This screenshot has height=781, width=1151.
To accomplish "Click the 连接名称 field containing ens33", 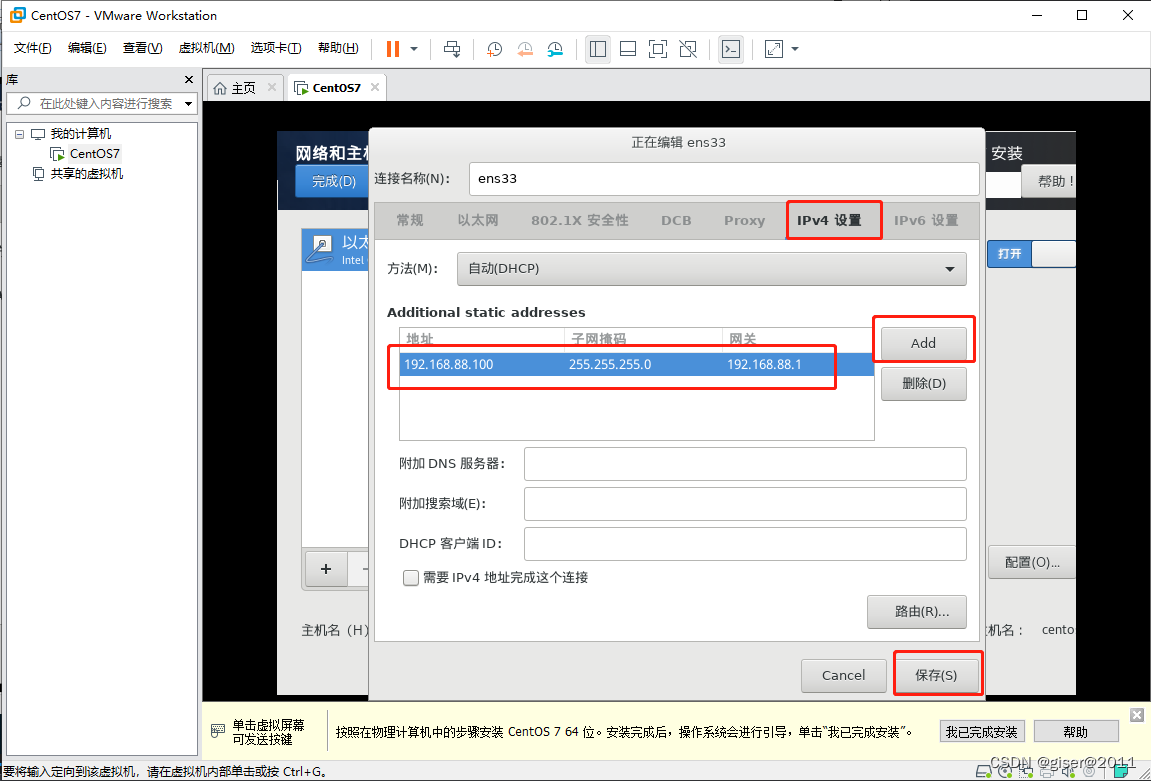I will (x=724, y=178).
